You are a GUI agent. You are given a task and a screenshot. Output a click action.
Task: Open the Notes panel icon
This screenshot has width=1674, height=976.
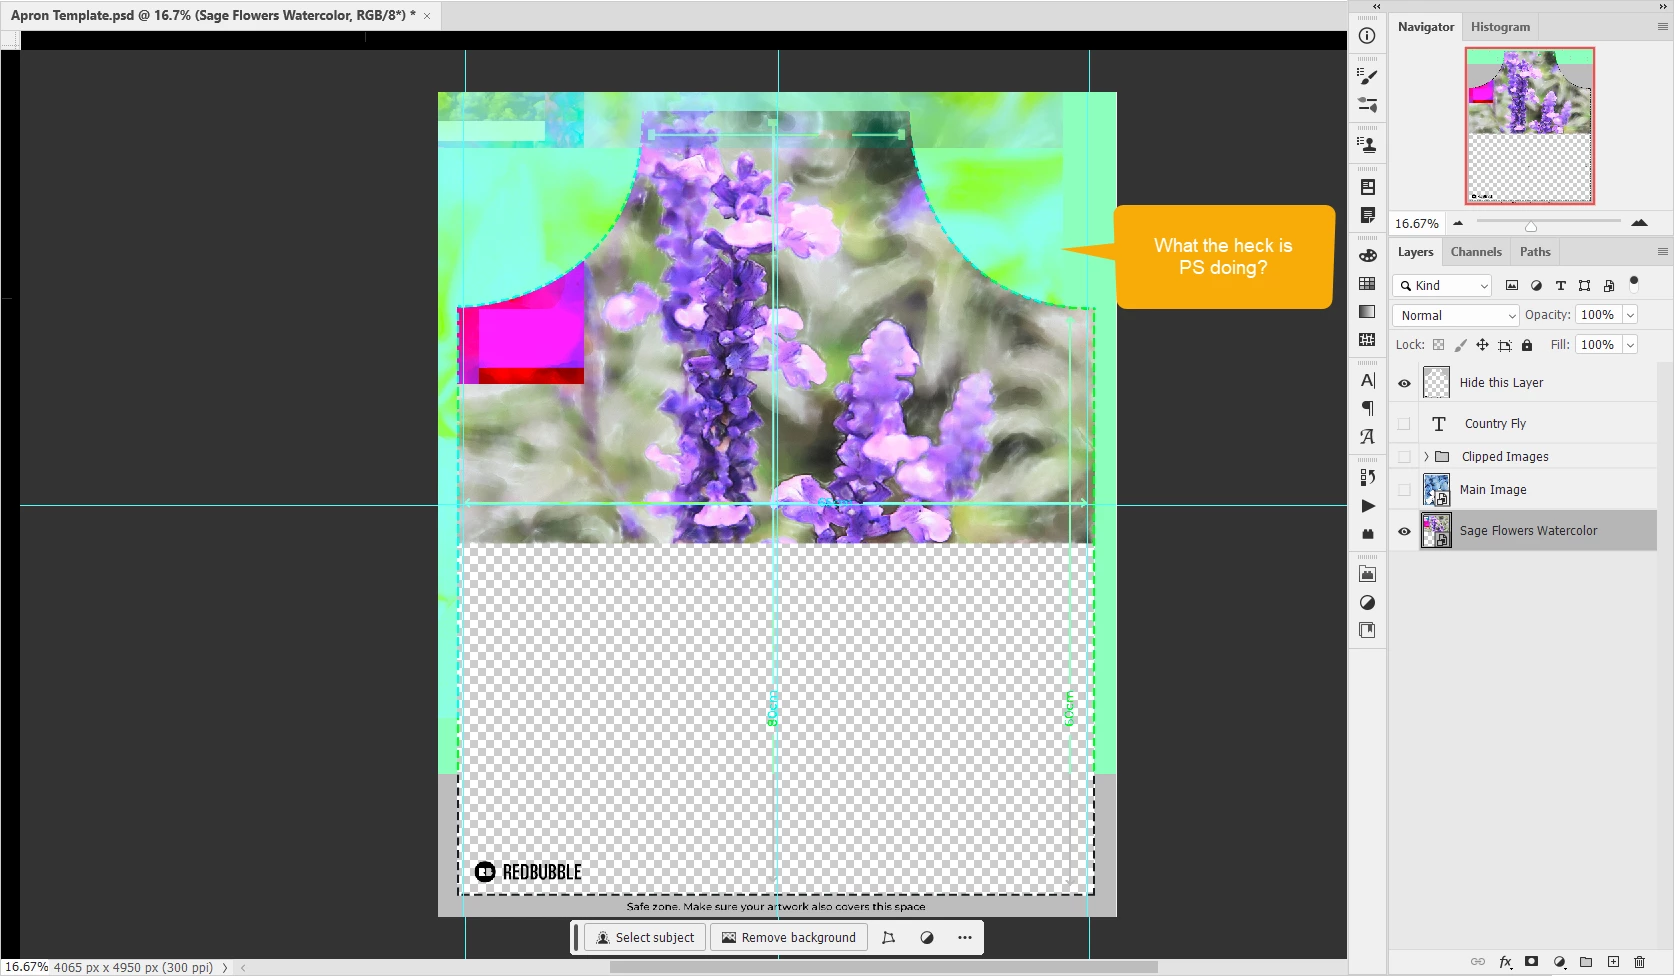click(x=1367, y=215)
